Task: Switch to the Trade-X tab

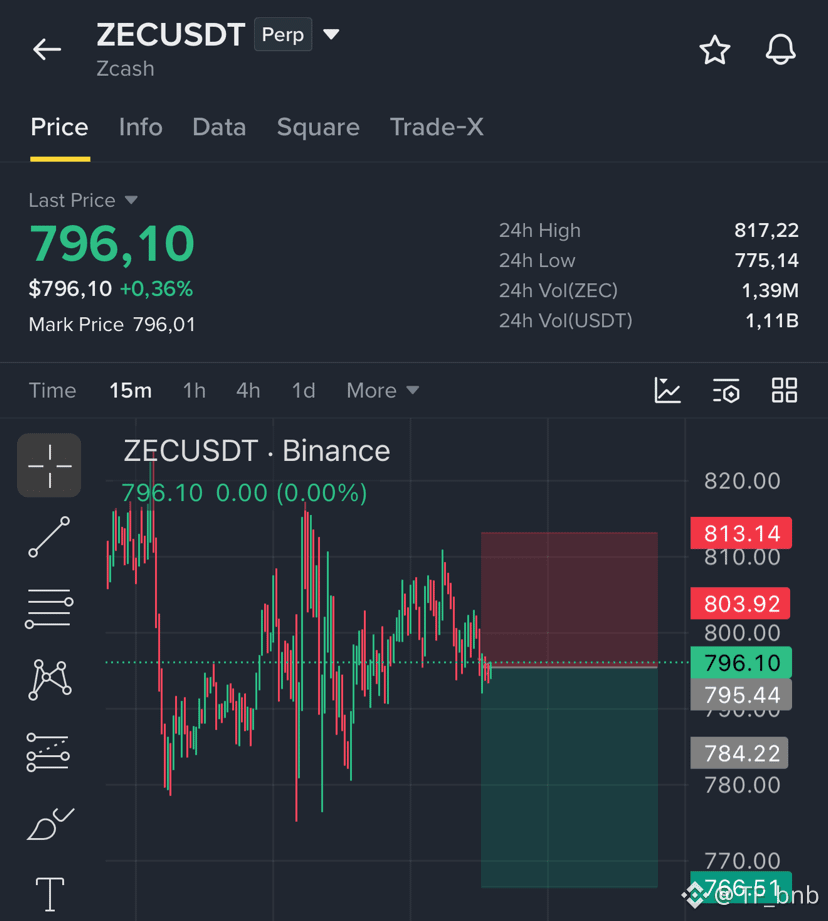Action: (x=436, y=127)
